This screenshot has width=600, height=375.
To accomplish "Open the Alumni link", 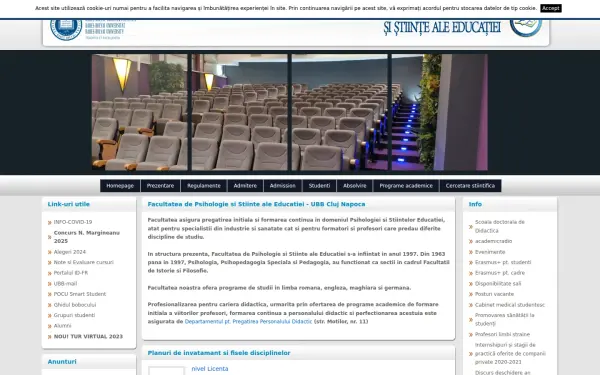I will click(62, 326).
